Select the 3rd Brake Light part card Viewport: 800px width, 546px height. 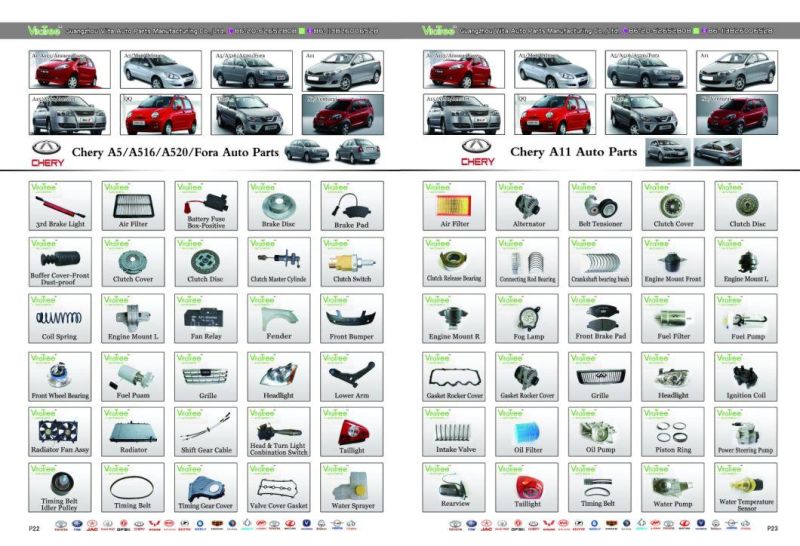(x=60, y=206)
